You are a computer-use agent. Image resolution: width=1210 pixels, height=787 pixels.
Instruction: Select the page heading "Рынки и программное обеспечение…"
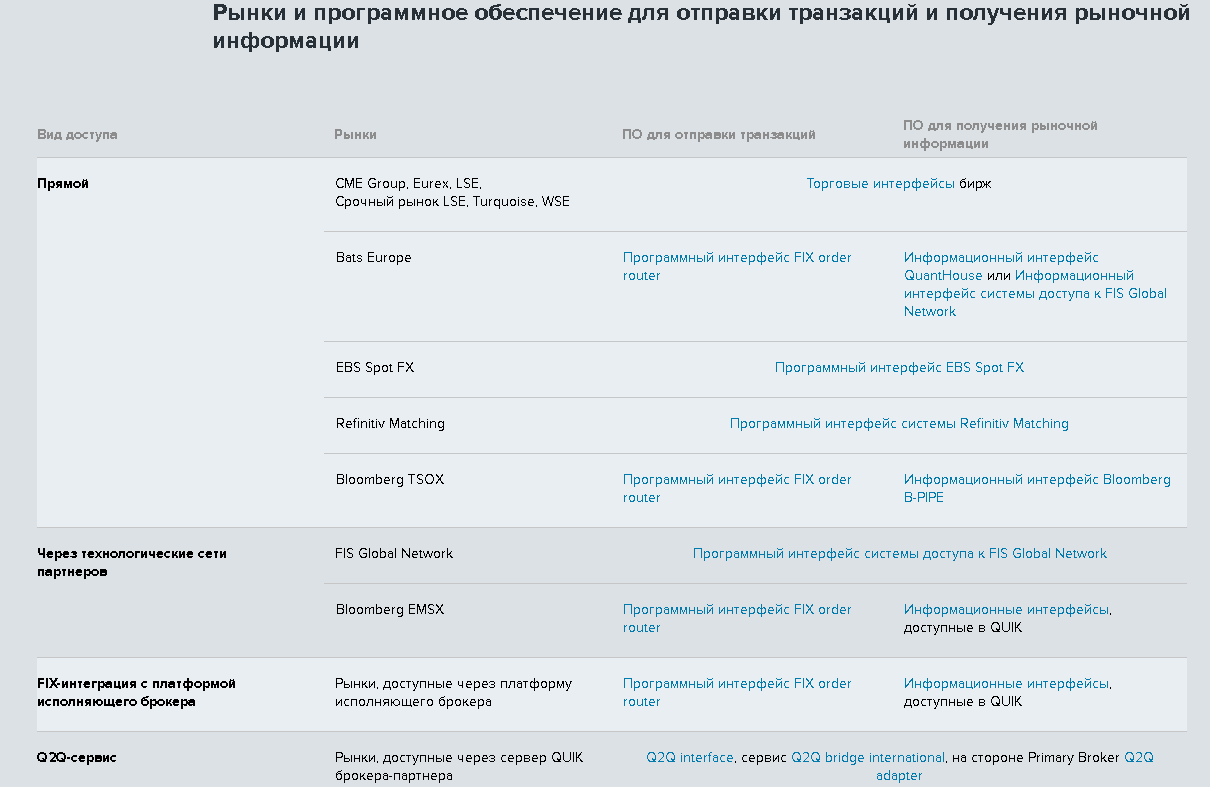(x=702, y=27)
